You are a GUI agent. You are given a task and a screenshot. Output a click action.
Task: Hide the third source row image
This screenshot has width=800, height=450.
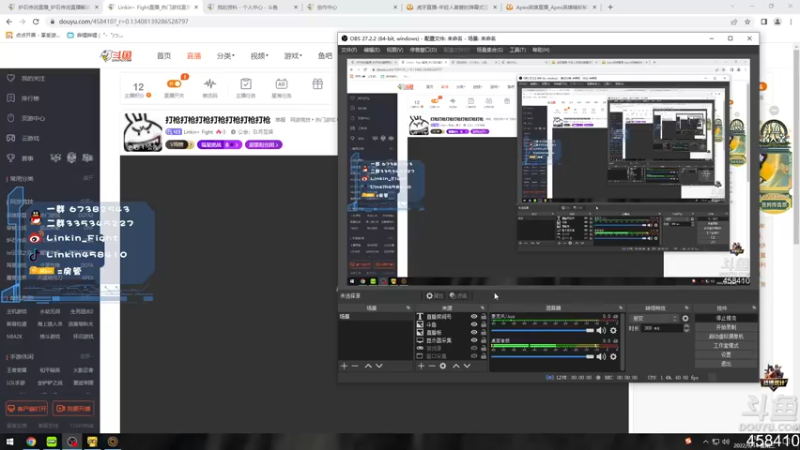pyautogui.click(x=473, y=333)
